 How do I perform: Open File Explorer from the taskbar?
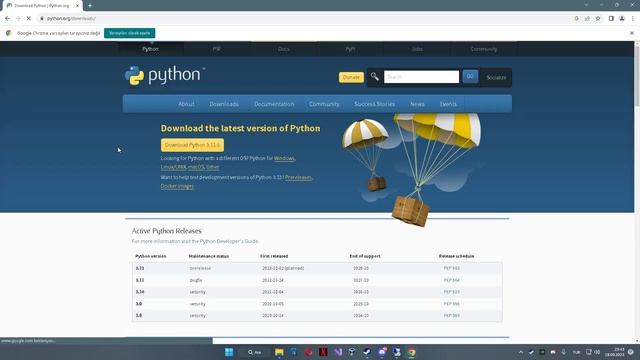click(x=279, y=352)
